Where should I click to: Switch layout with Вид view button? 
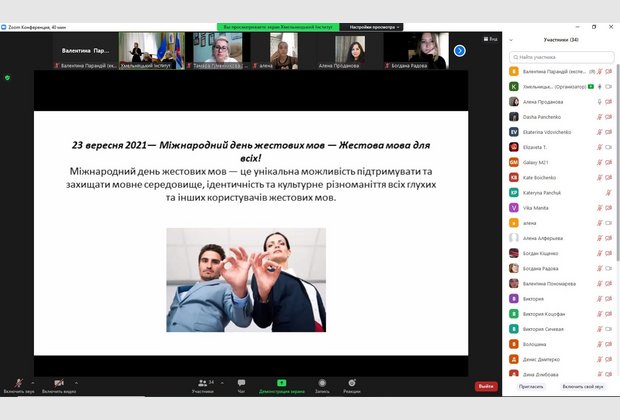tap(490, 39)
